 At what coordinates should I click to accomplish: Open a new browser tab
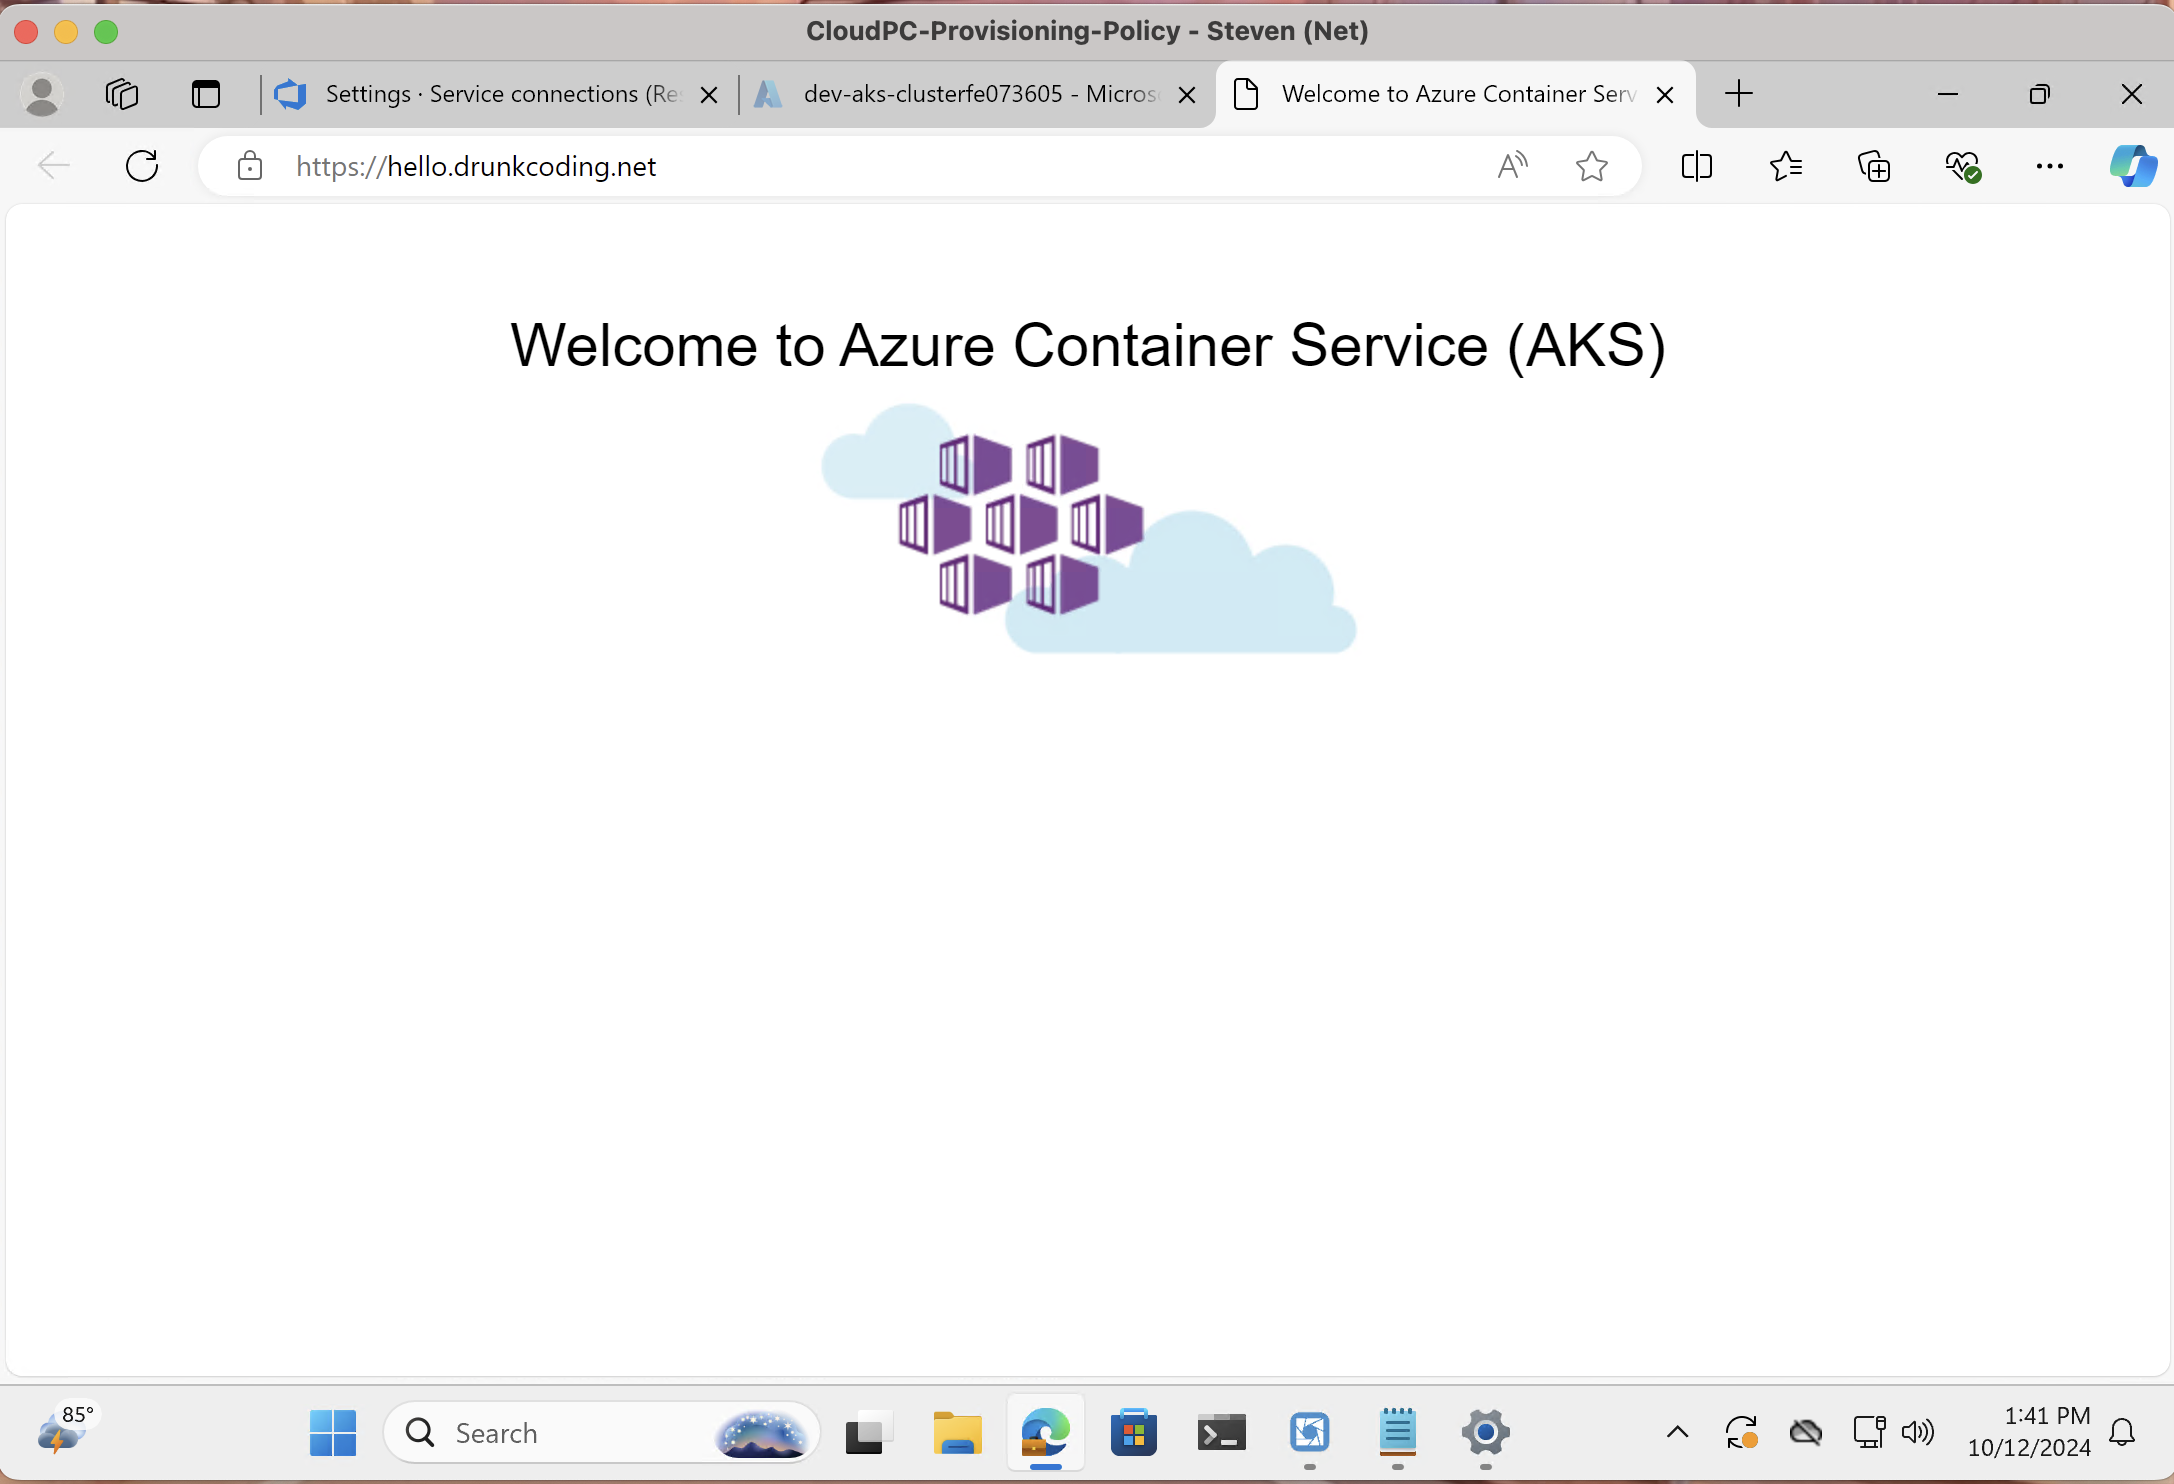coord(1739,94)
